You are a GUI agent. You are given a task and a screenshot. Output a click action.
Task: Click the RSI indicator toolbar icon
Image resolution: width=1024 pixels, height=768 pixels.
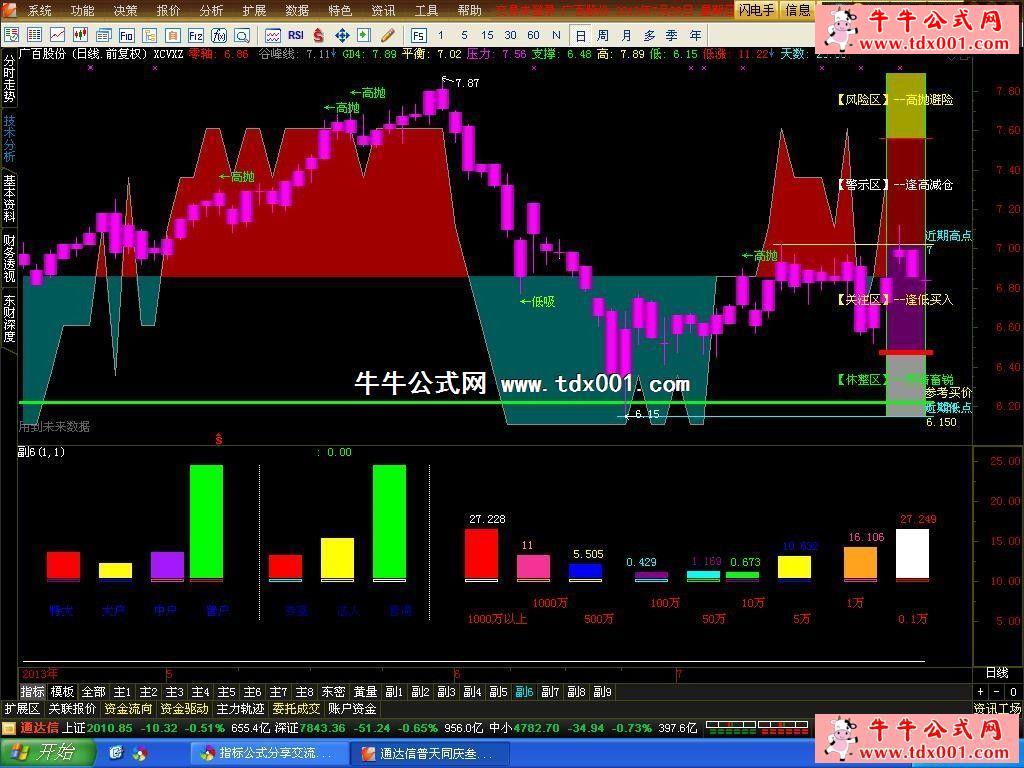click(x=296, y=36)
